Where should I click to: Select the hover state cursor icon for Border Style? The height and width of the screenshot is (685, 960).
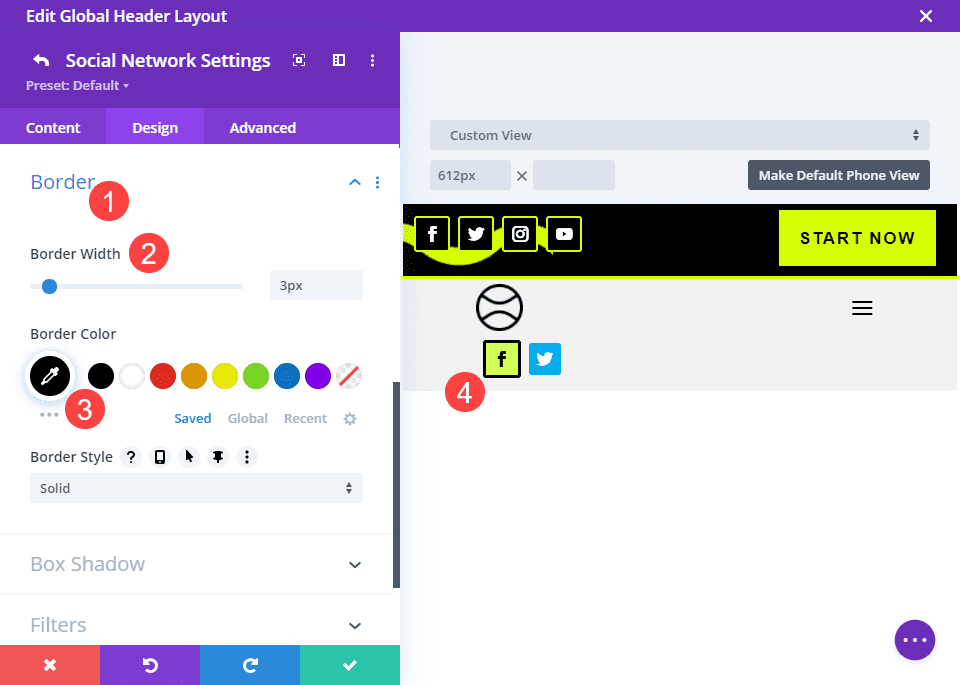coord(189,457)
